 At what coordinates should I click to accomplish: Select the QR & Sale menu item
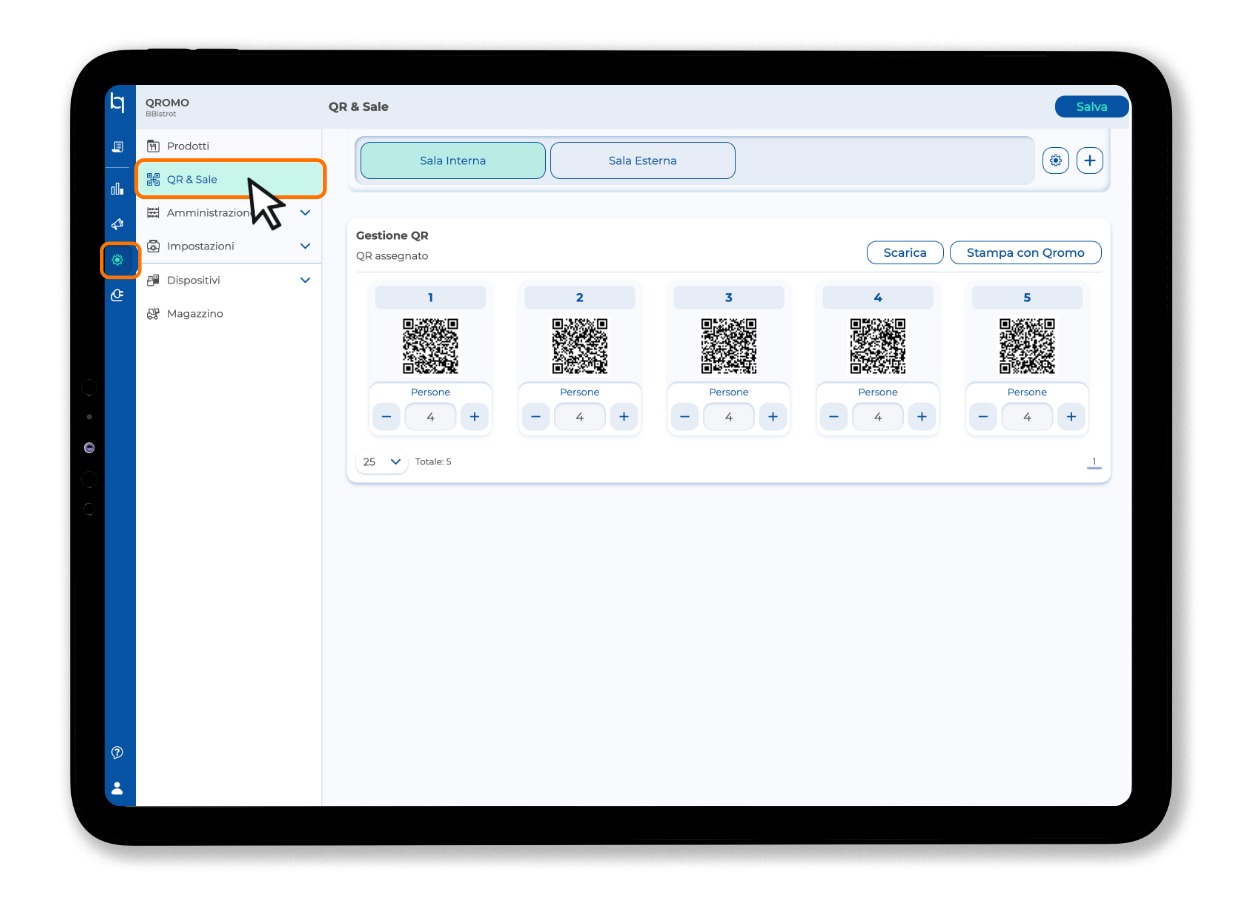[x=231, y=180]
